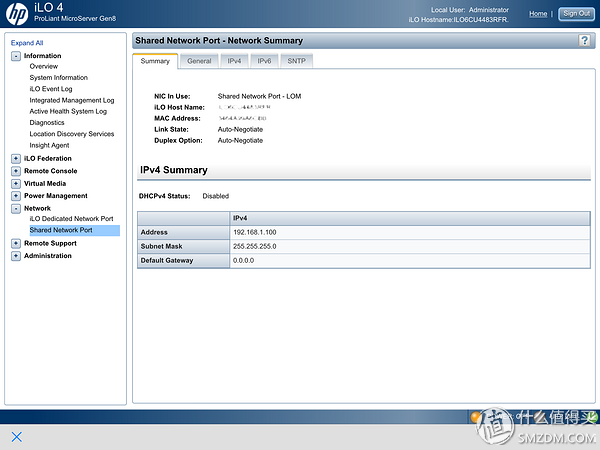Image resolution: width=600 pixels, height=450 pixels.
Task: Collapse the Information tree section
Action: (x=16, y=56)
